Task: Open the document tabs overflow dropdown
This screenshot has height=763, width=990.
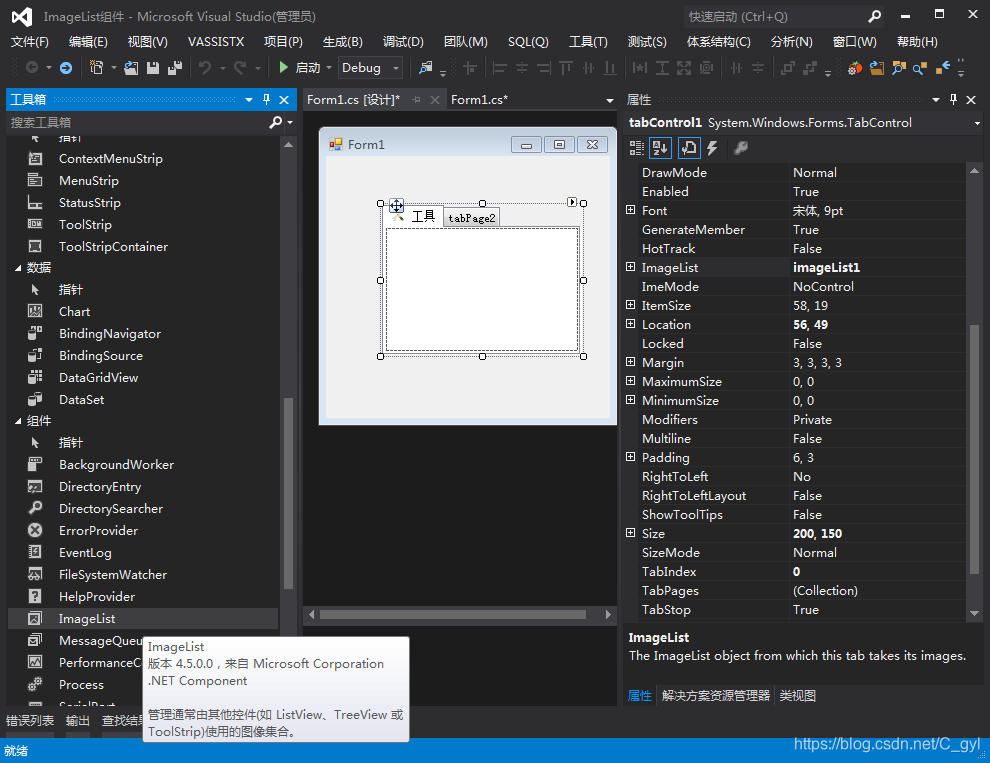Action: pyautogui.click(x=609, y=100)
